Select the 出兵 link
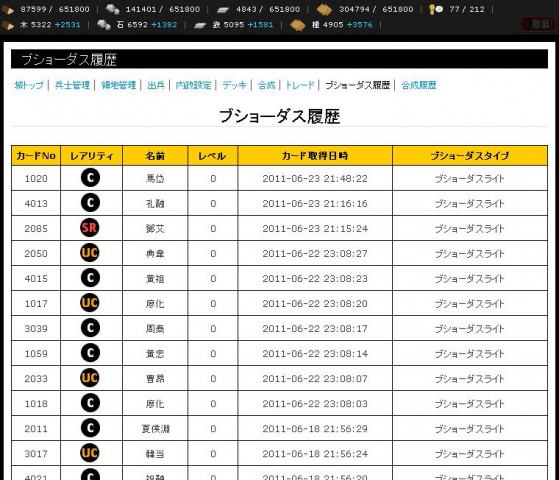The width and height of the screenshot is (559, 480). tap(156, 85)
